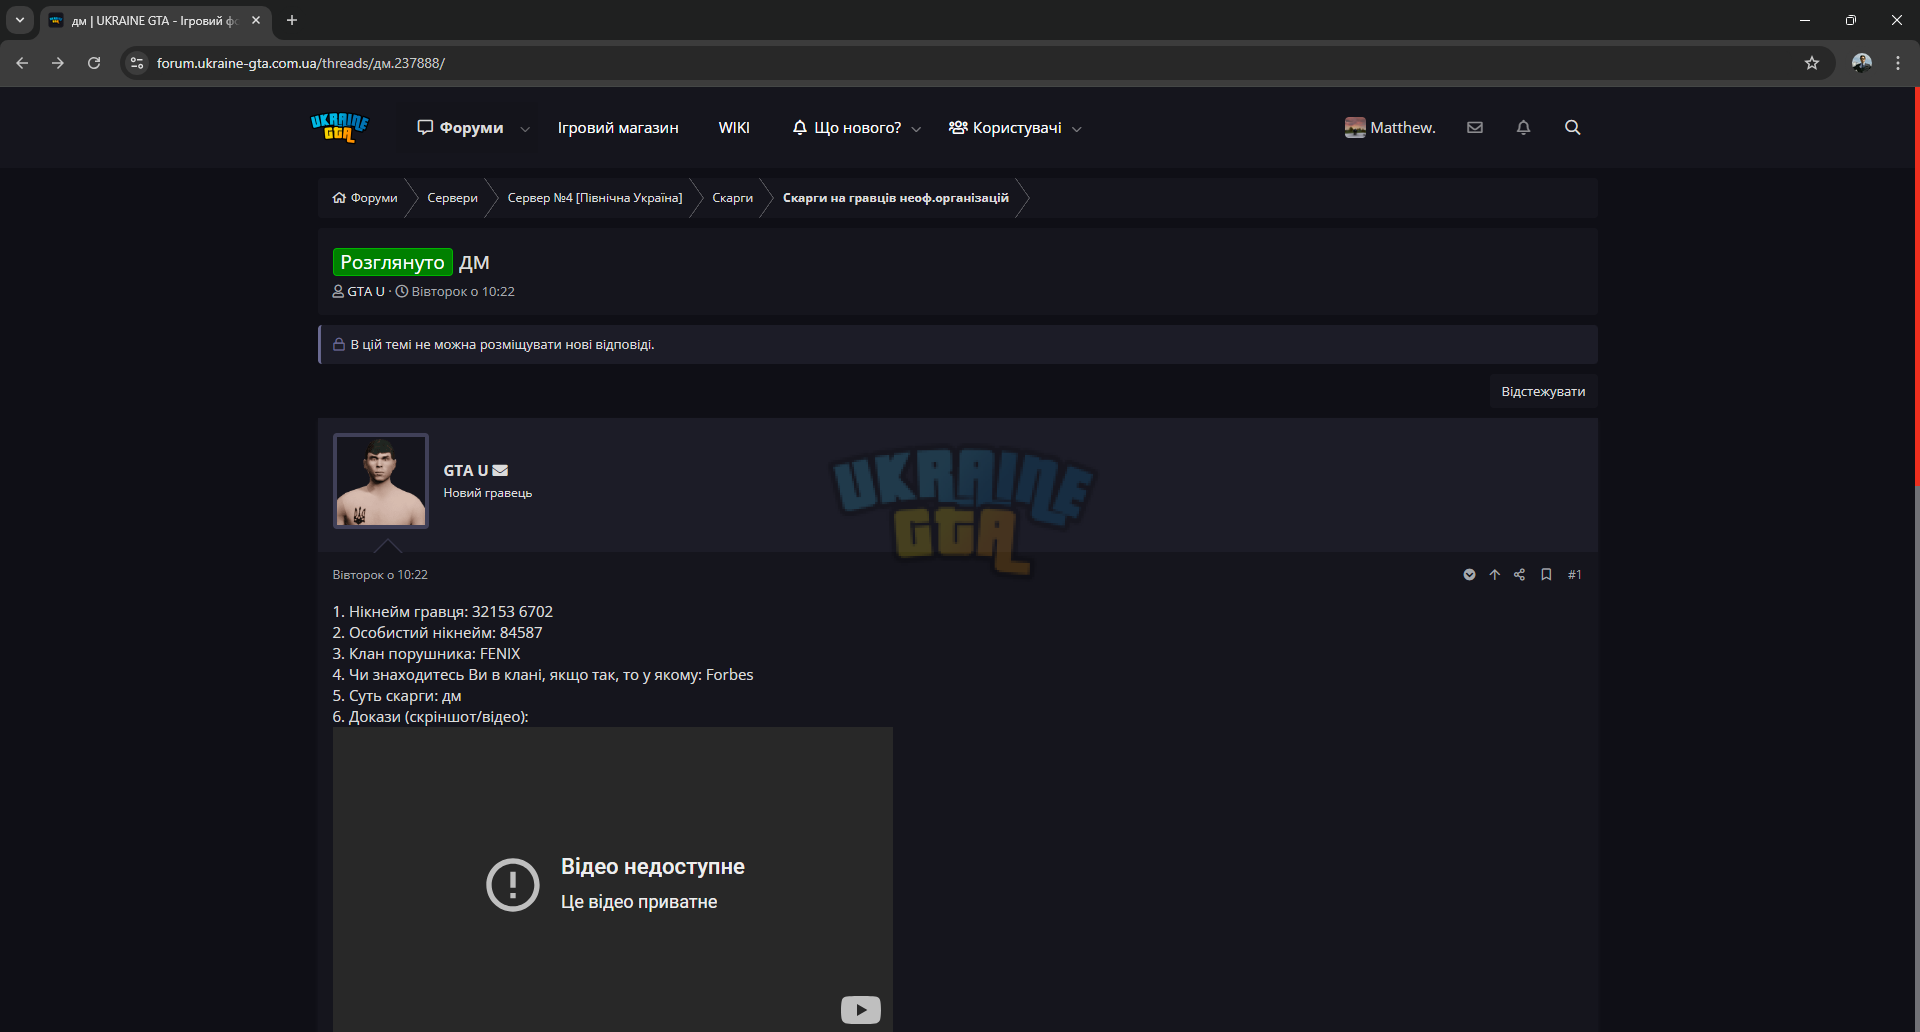Viewport: 1920px width, 1032px height.
Task: Open Ігровий магазин page
Action: click(x=618, y=128)
